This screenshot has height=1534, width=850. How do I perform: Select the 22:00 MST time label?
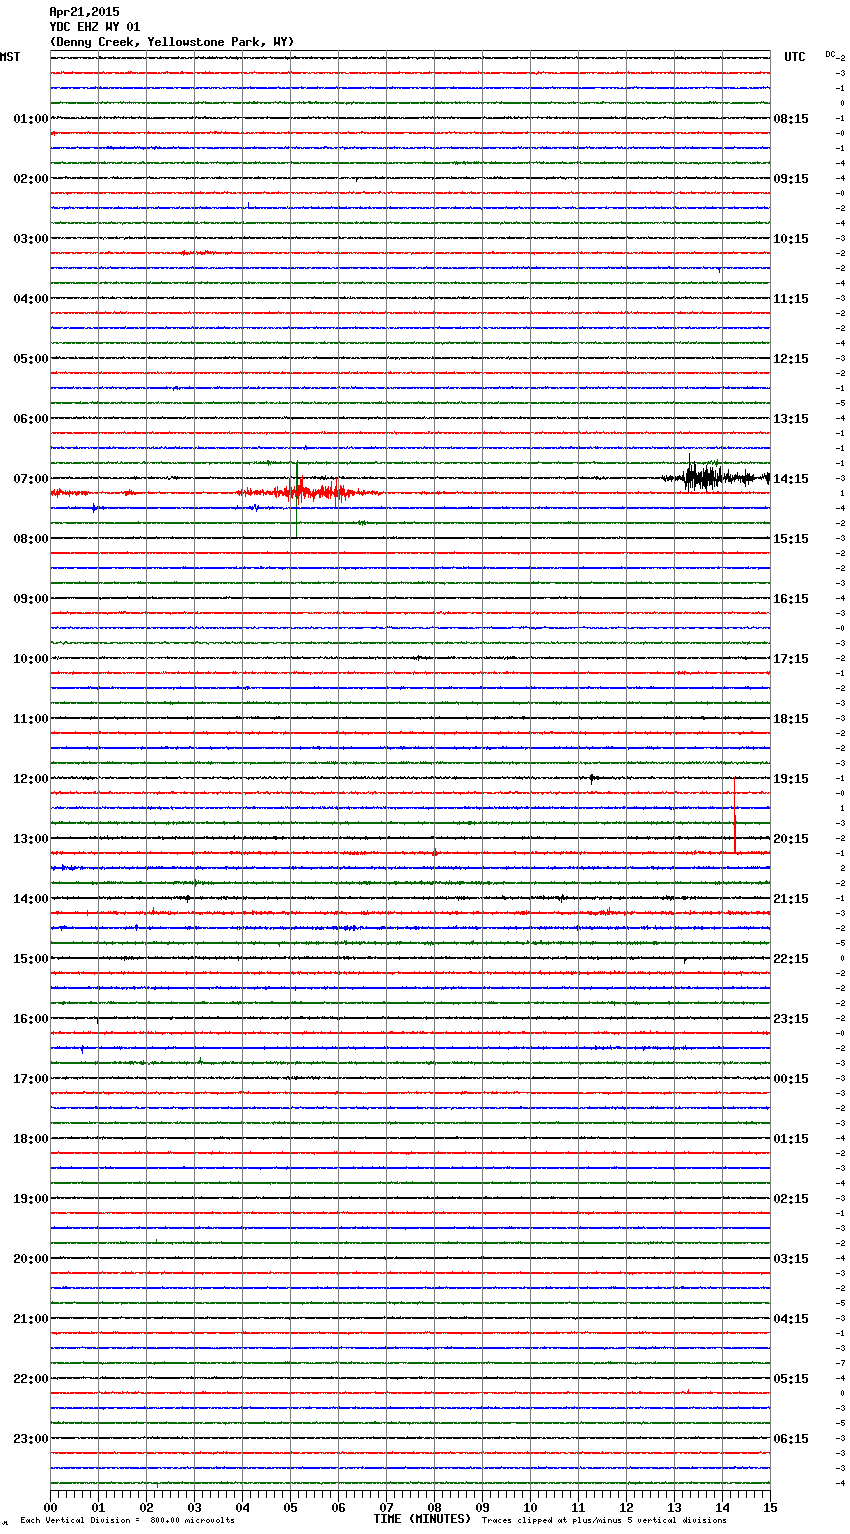coord(31,1379)
